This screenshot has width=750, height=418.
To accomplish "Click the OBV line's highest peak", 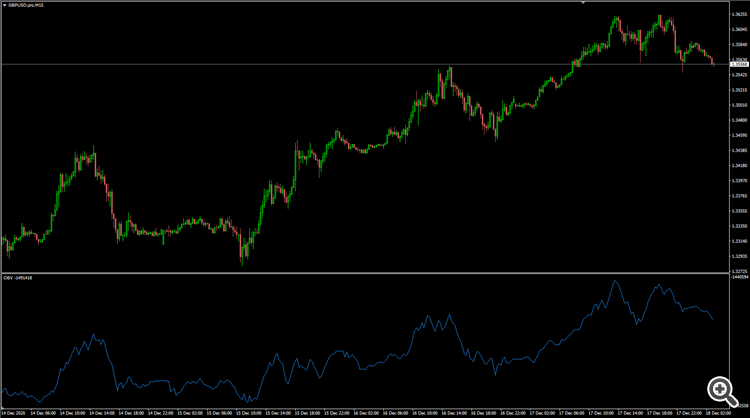I will (615, 281).
